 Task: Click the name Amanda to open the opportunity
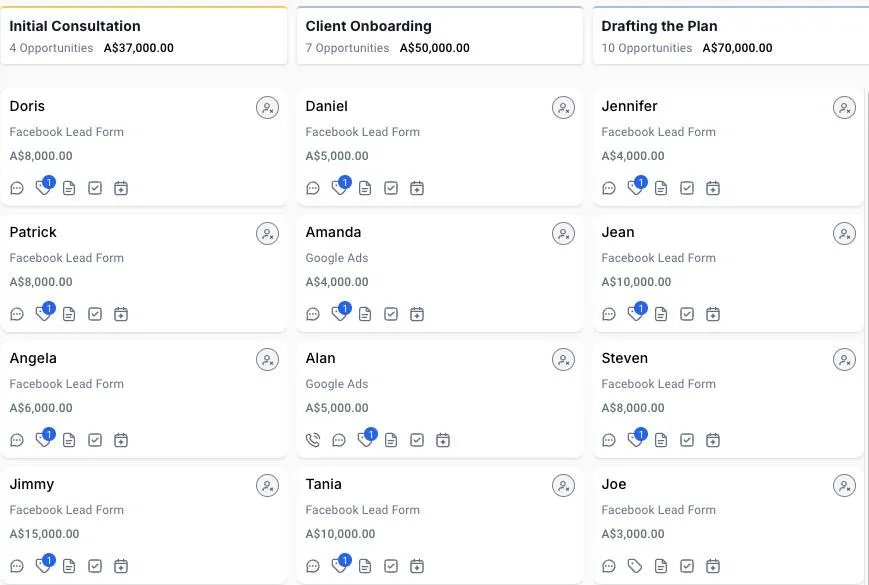click(x=333, y=232)
